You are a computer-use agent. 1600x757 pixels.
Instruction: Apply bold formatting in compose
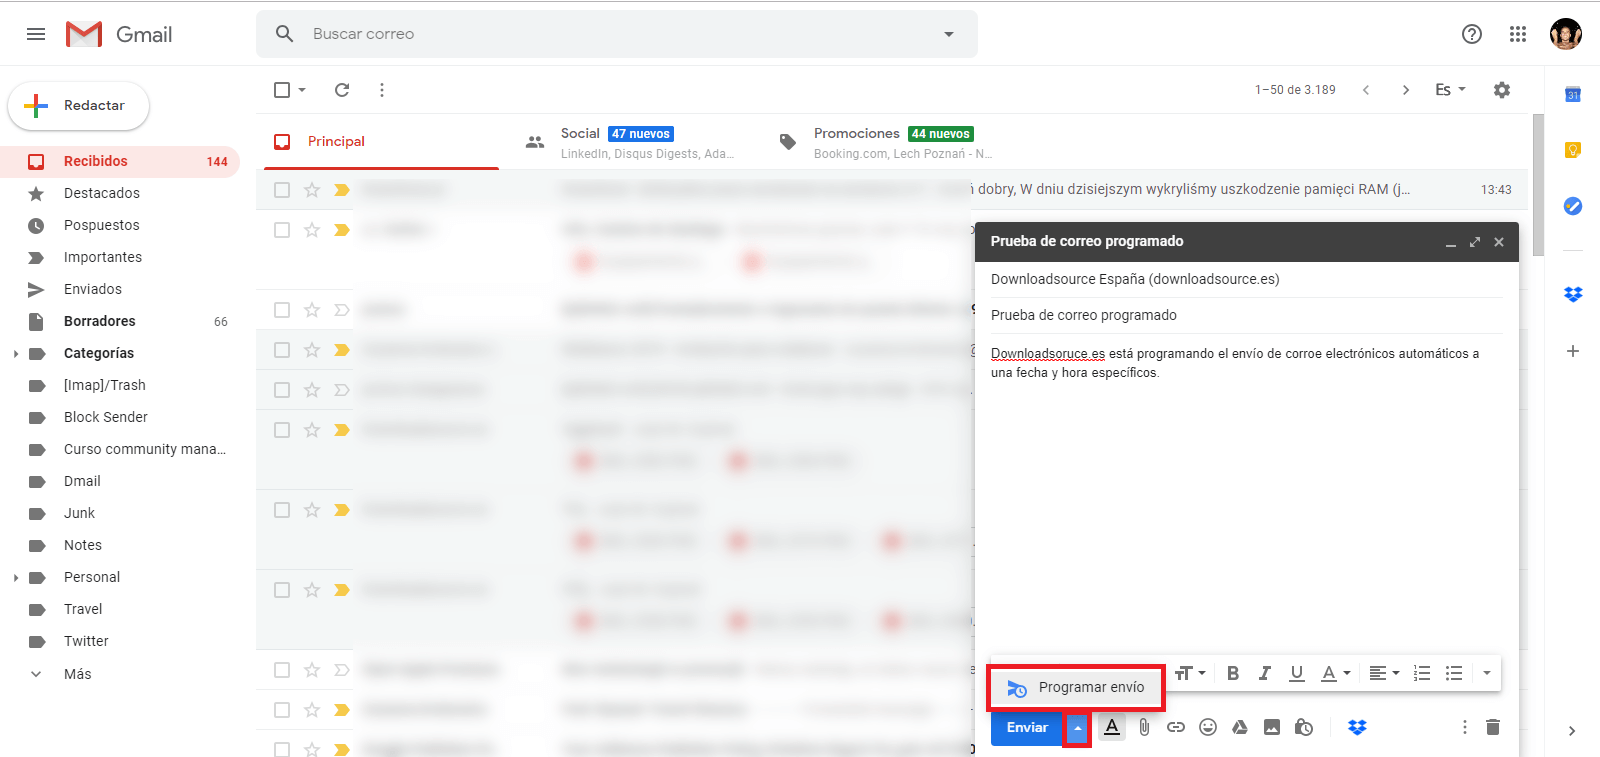(x=1233, y=673)
